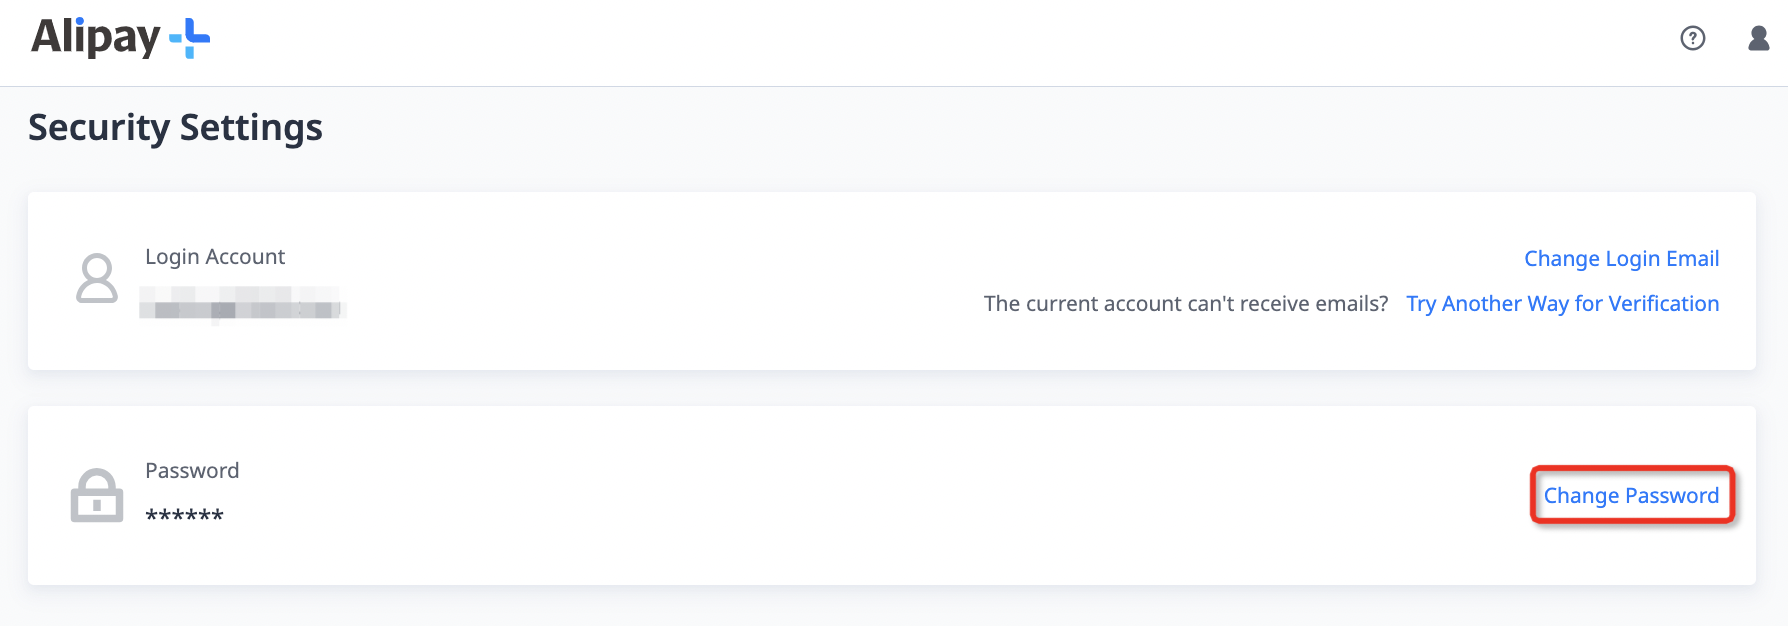This screenshot has height=626, width=1788.
Task: Click the highlighted Change Password option
Action: (x=1631, y=495)
